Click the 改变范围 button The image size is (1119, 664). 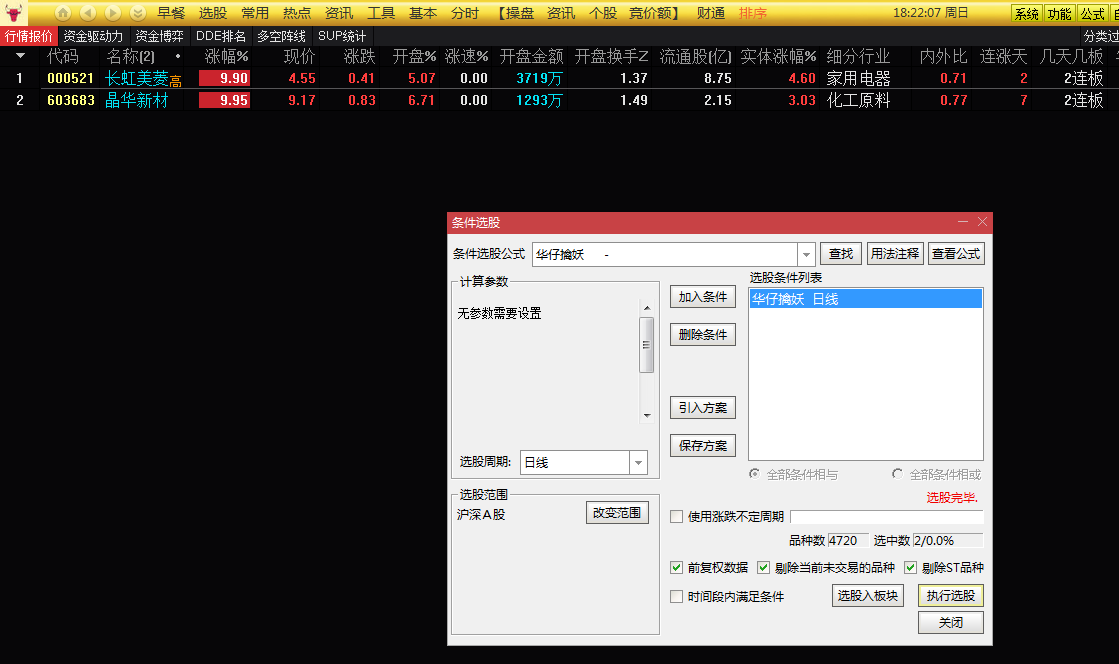click(x=617, y=513)
